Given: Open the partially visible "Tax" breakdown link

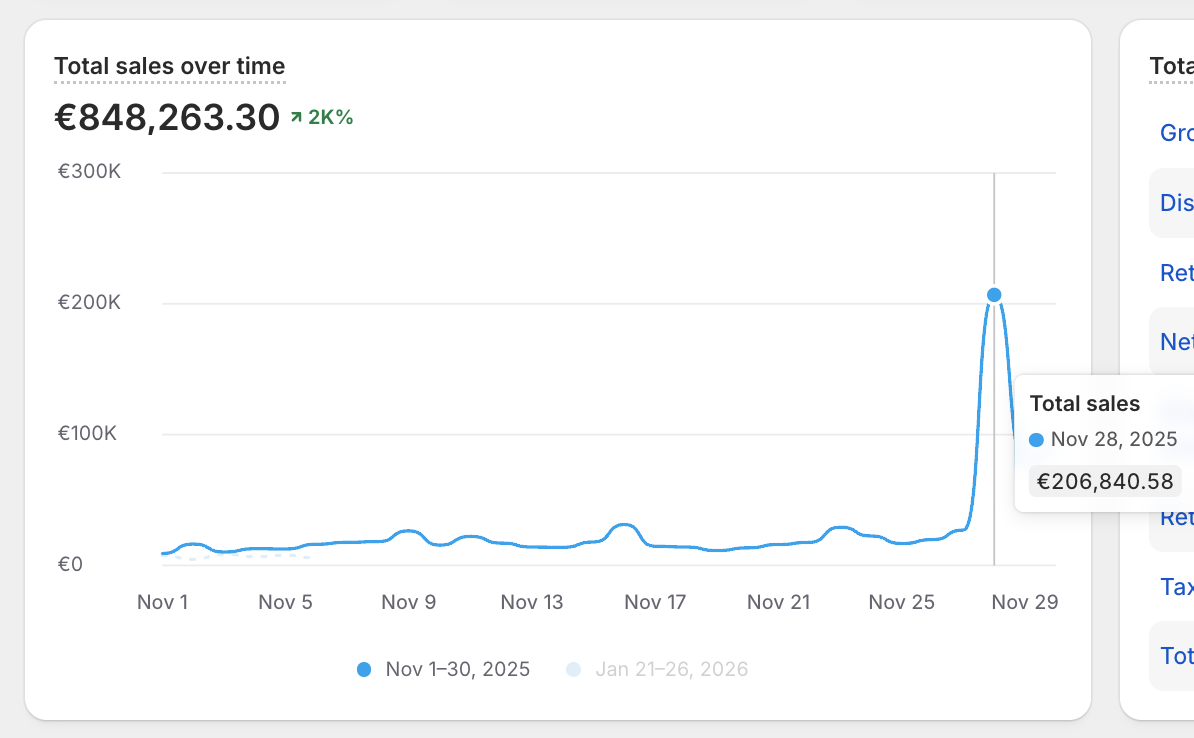Looking at the screenshot, I should point(1176,587).
